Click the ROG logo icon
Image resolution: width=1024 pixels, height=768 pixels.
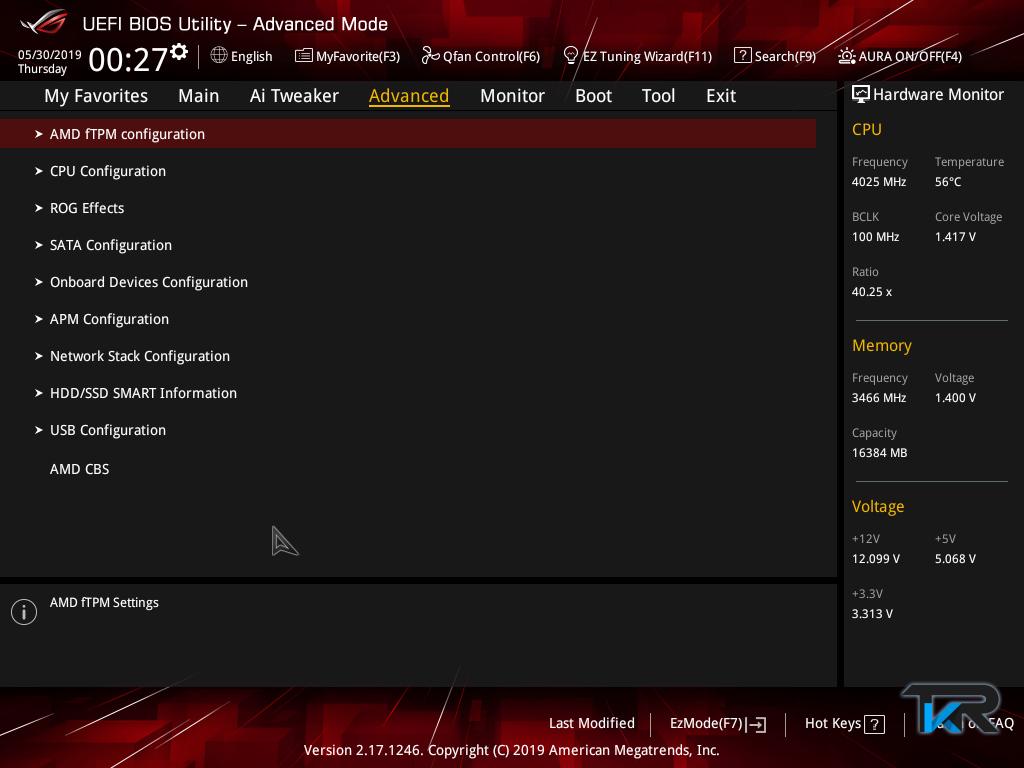pos(44,22)
